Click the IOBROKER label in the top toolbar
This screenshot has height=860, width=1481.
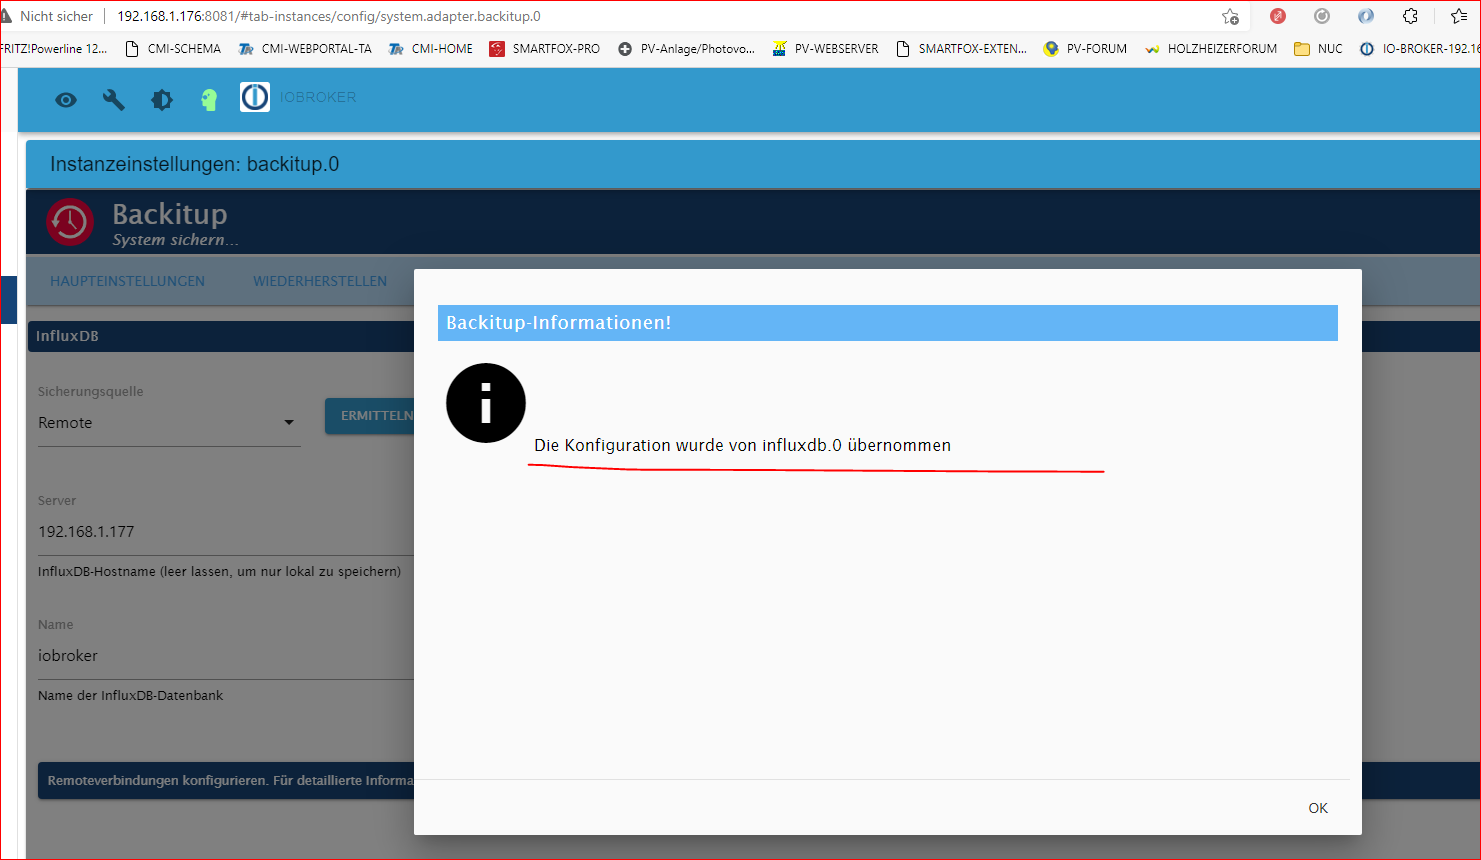coord(318,97)
